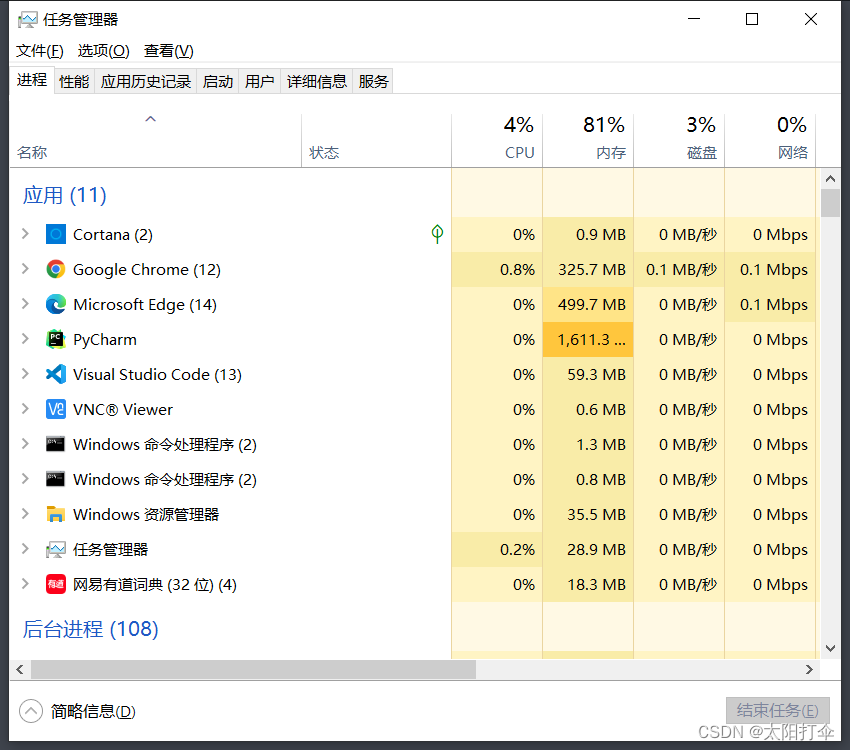Screen dimensions: 850x750
Task: Sort by the 磁盘 column header
Action: 679,140
